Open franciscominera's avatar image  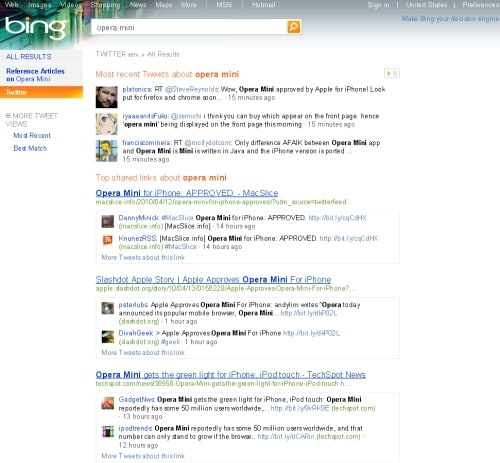pos(107,151)
